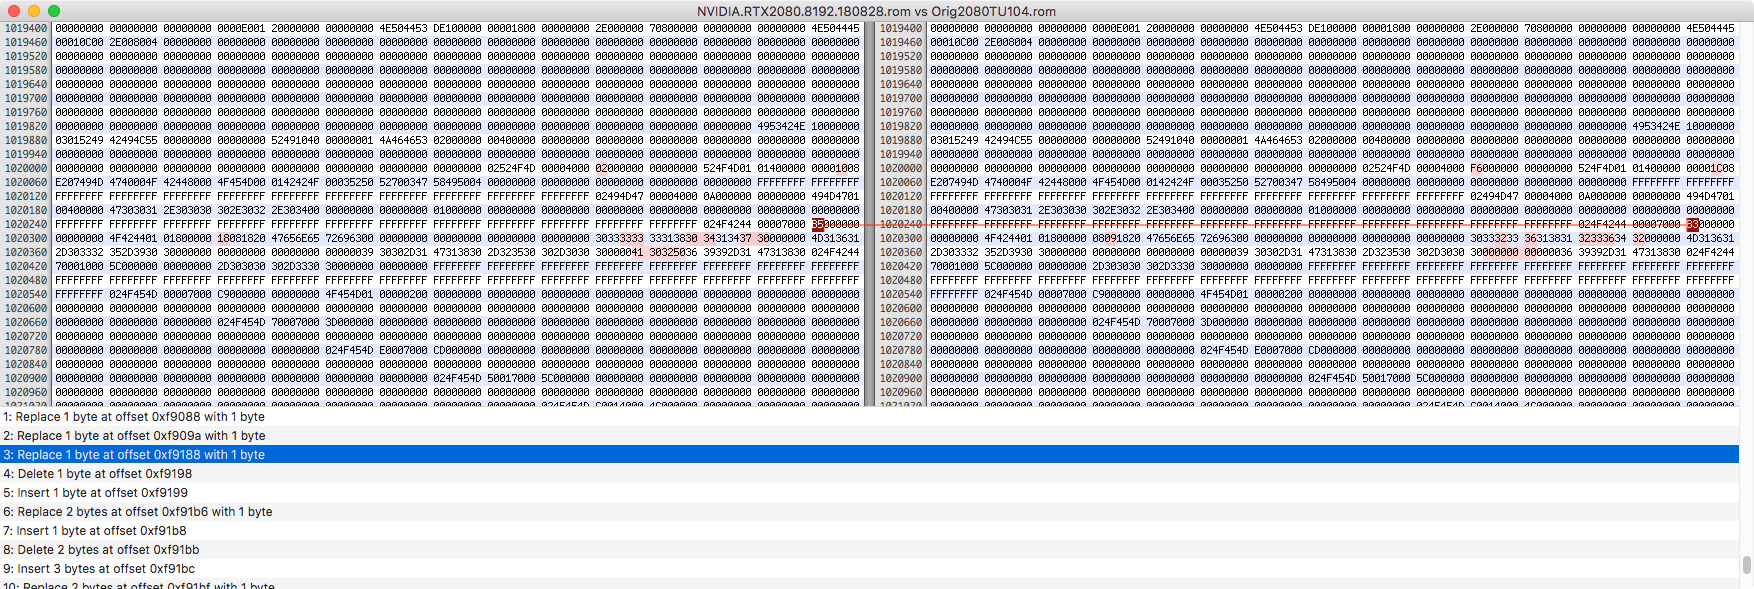Click dark-highlighted byte 33 in right pane row 1020240
This screenshot has width=1754, height=589.
(x=1692, y=224)
